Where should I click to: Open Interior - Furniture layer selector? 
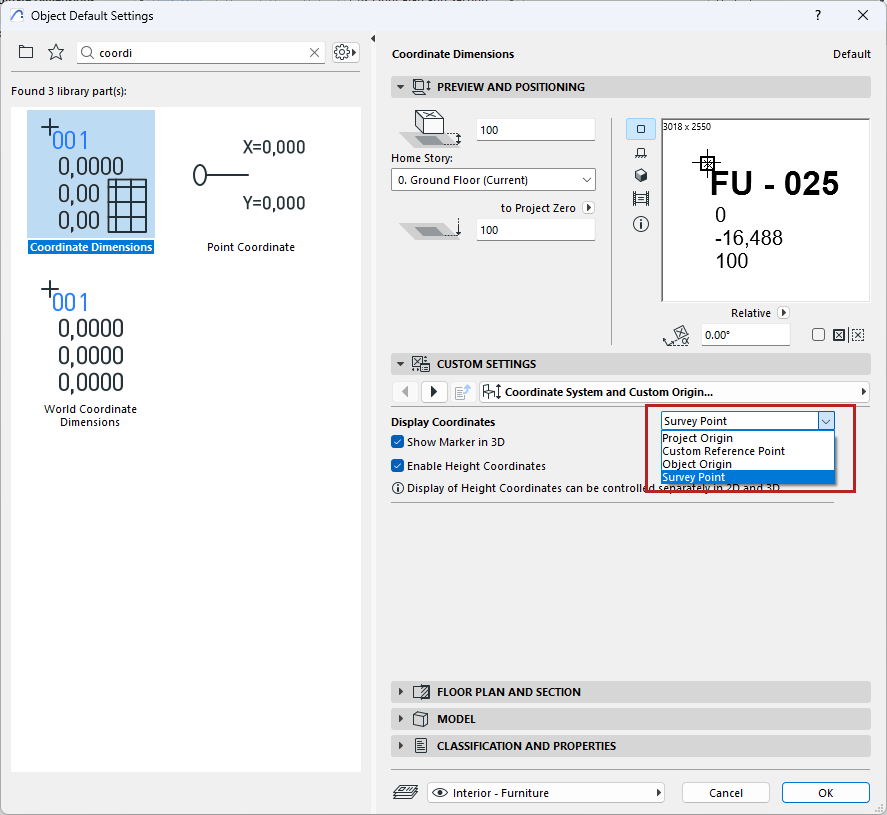point(546,793)
